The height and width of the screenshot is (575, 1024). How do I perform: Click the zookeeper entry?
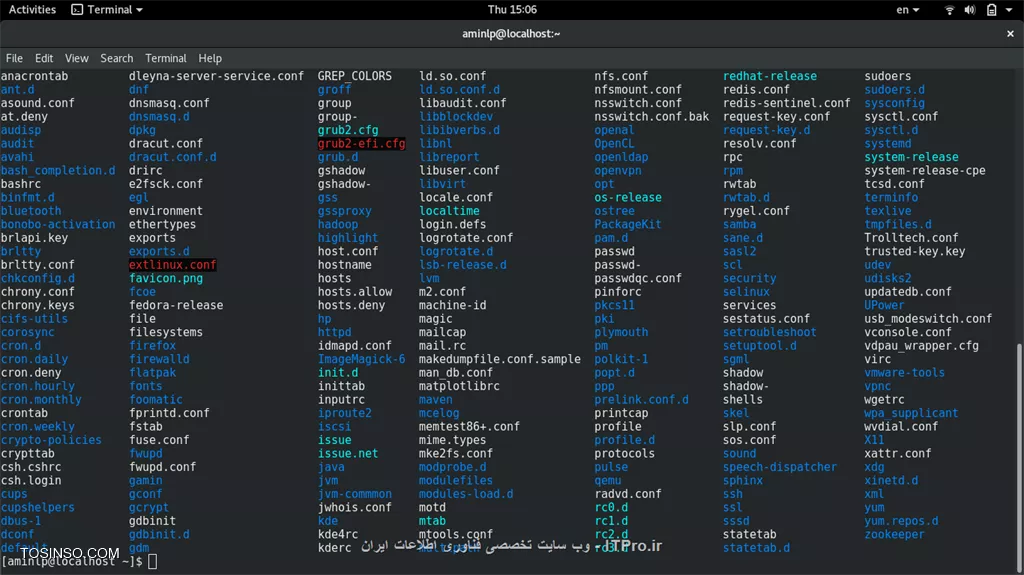point(894,534)
